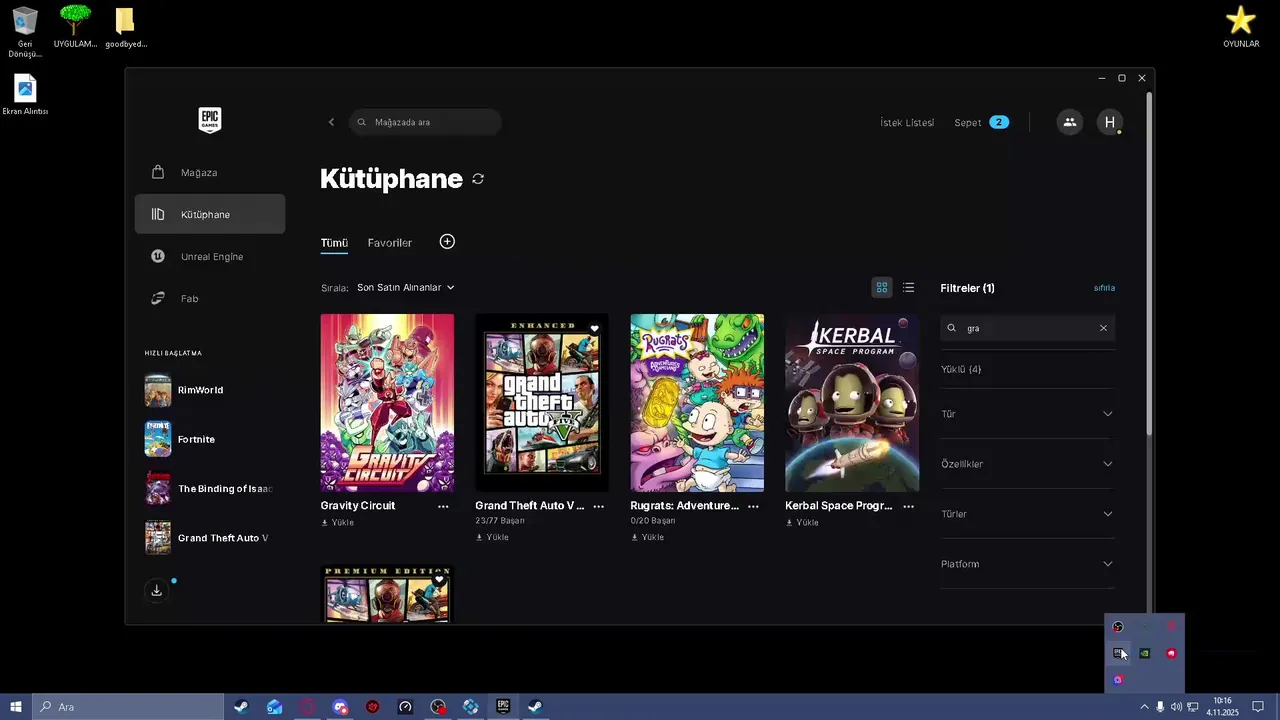Image resolution: width=1280 pixels, height=720 pixels.
Task: Click Yükle under Kerbal Space Program
Action: 802,523
